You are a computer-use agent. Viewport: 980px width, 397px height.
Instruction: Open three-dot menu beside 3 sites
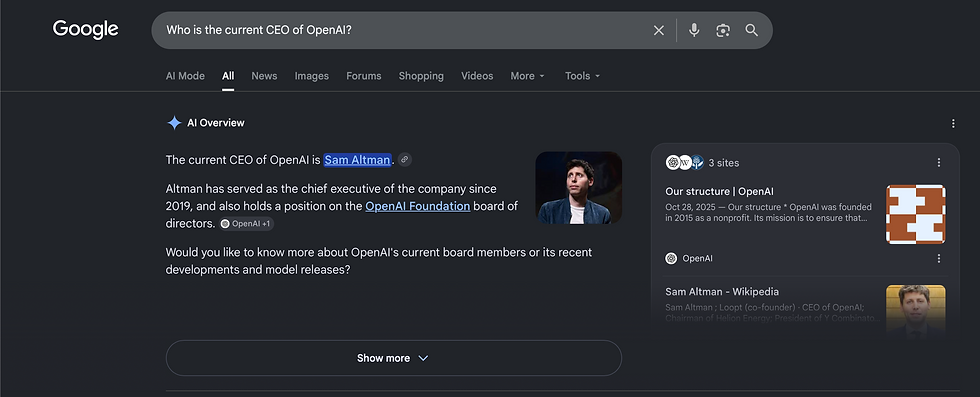point(939,163)
